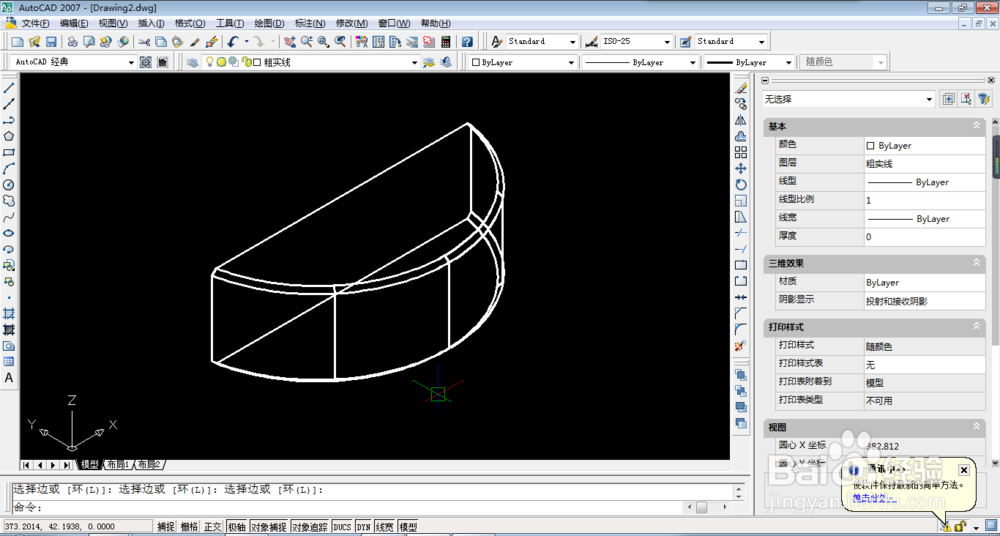Toggle the DUCS status button

pyautogui.click(x=342, y=527)
